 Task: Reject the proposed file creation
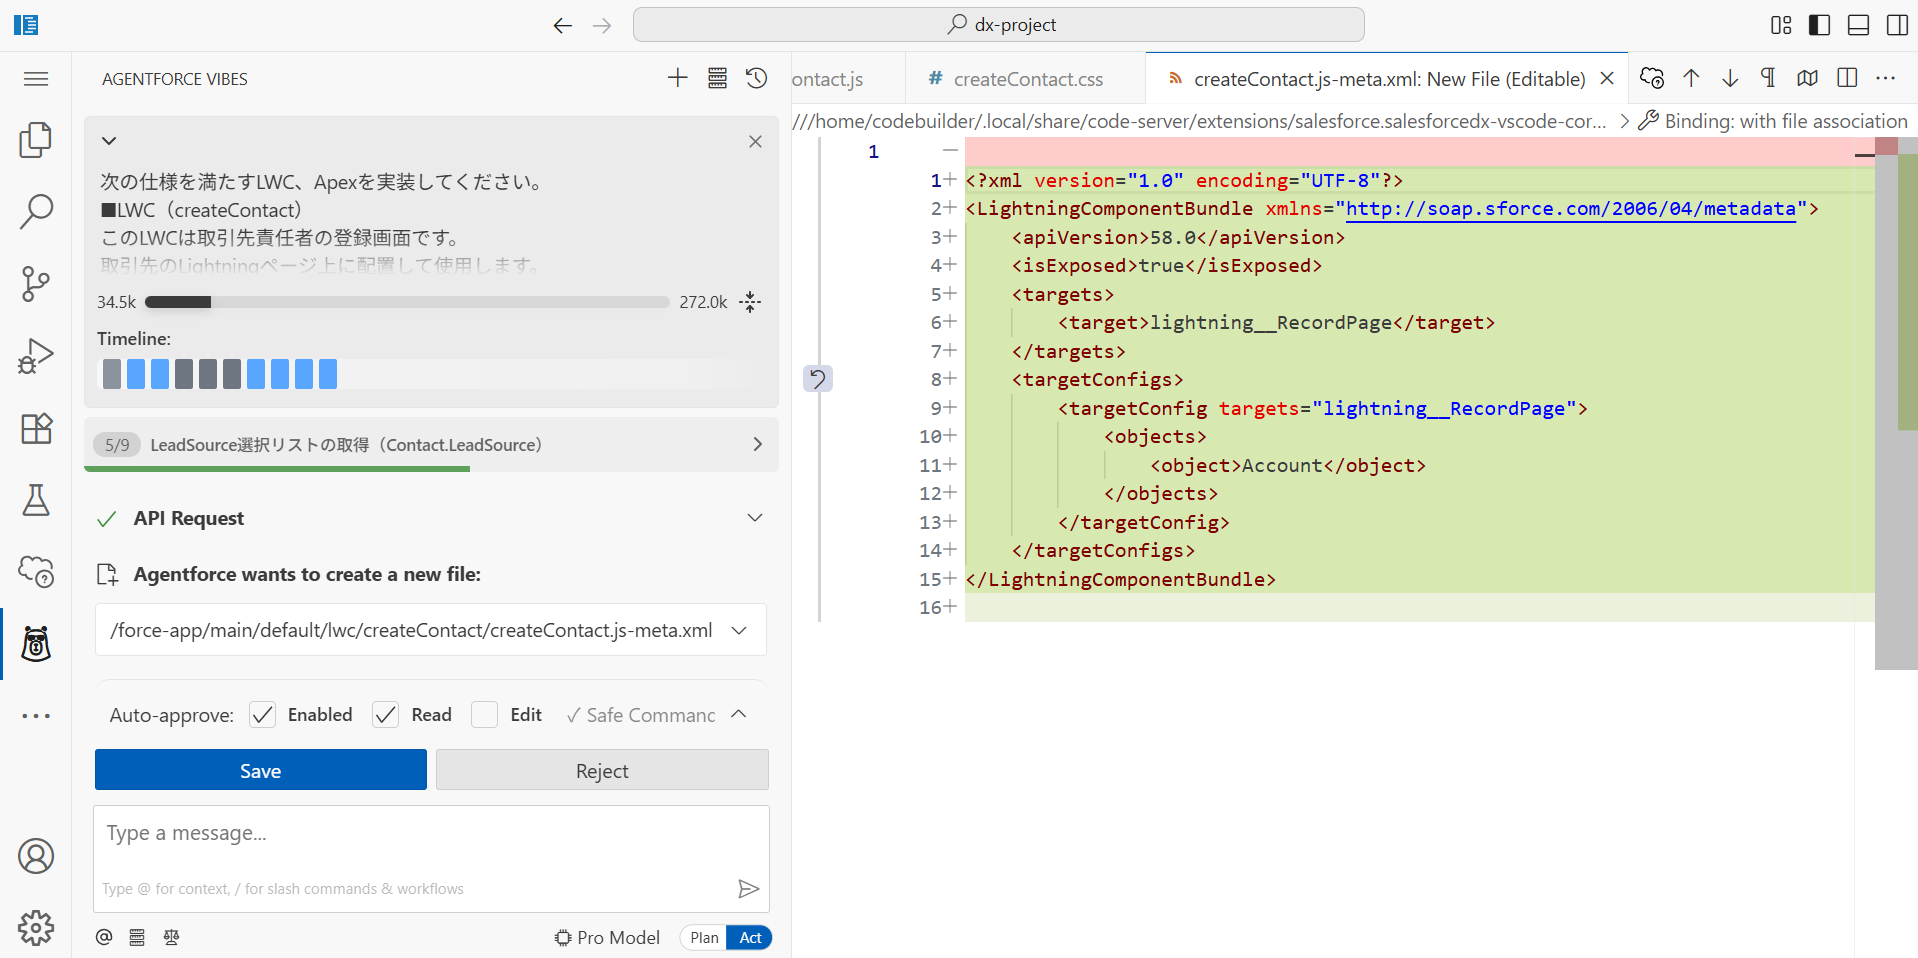coord(601,770)
